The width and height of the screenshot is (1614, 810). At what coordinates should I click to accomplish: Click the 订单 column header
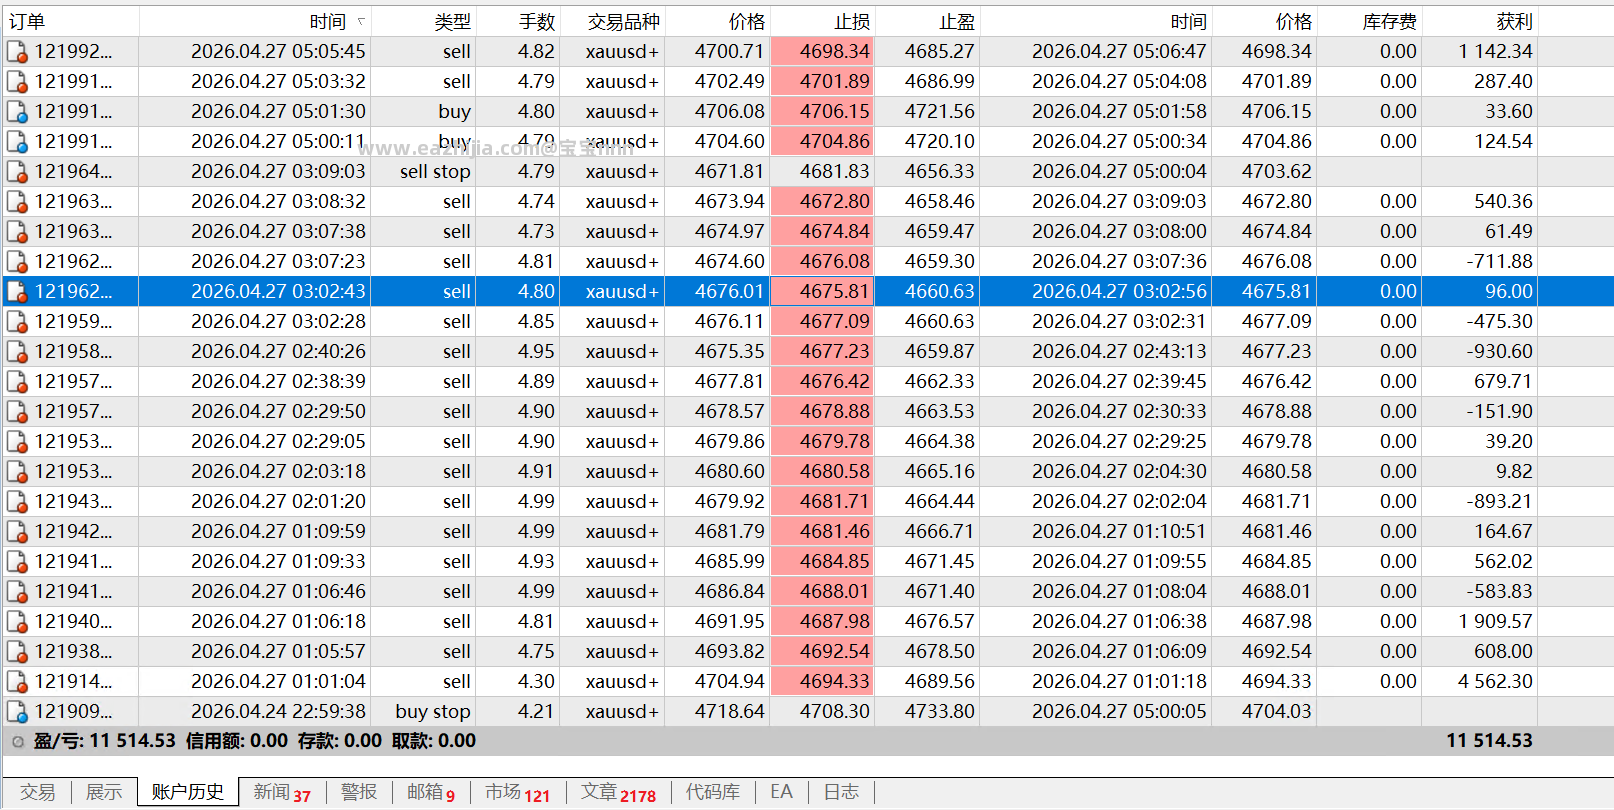pos(71,21)
